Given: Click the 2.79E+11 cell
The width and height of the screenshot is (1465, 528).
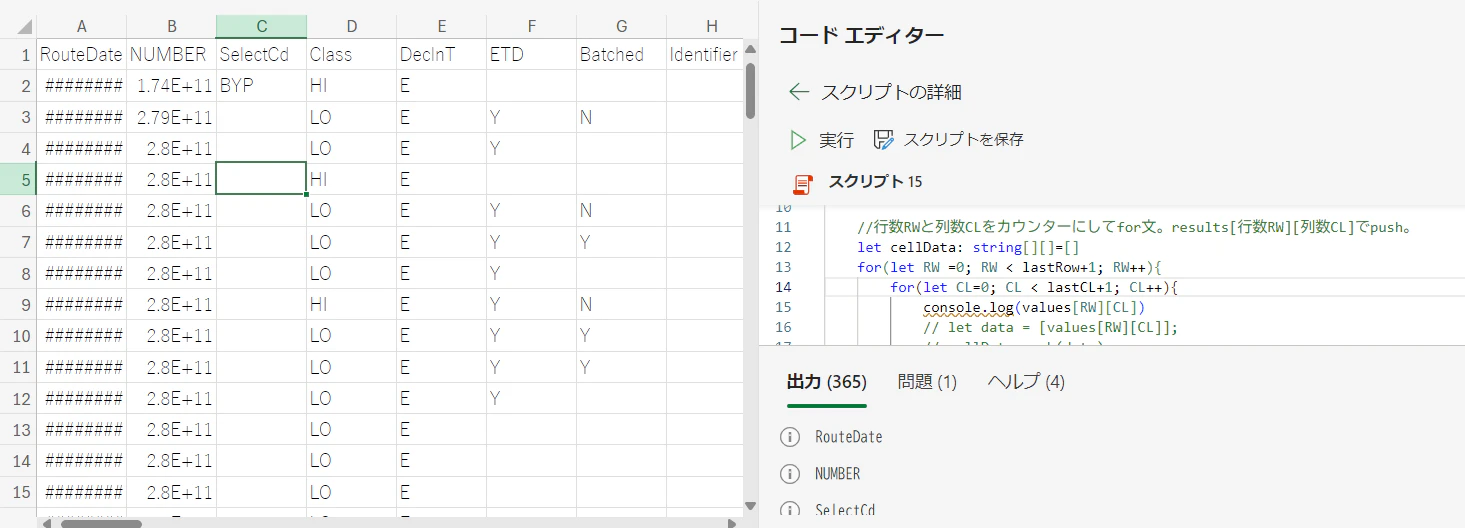Looking at the screenshot, I should click(171, 117).
